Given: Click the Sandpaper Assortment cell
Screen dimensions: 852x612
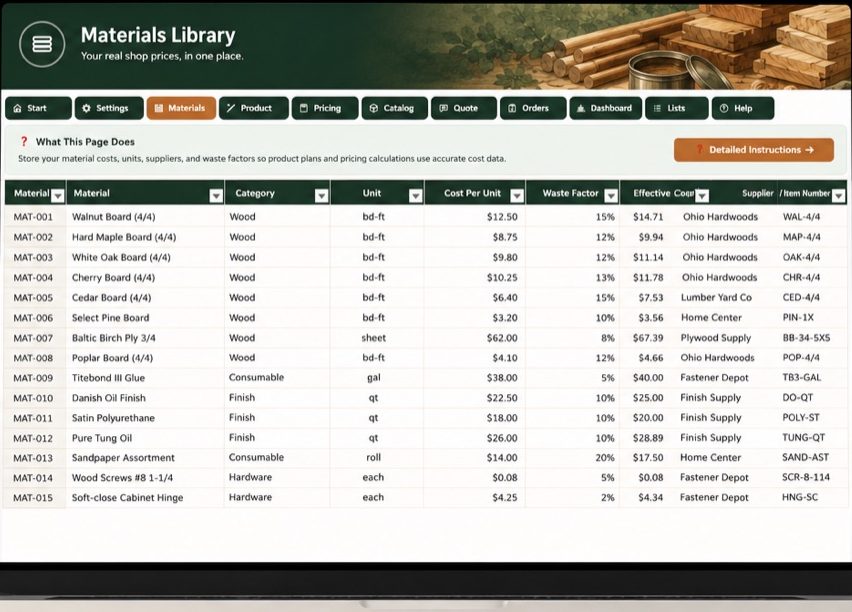Looking at the screenshot, I should click(145, 458).
